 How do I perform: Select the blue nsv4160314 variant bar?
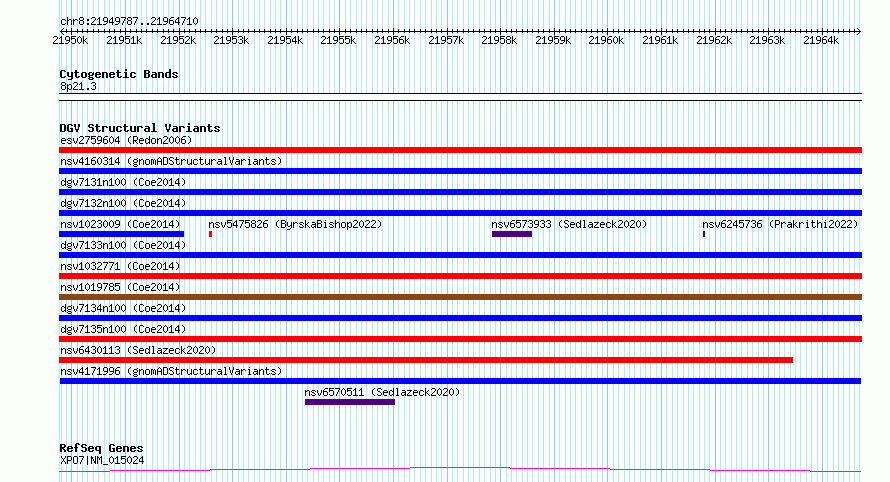(x=460, y=171)
